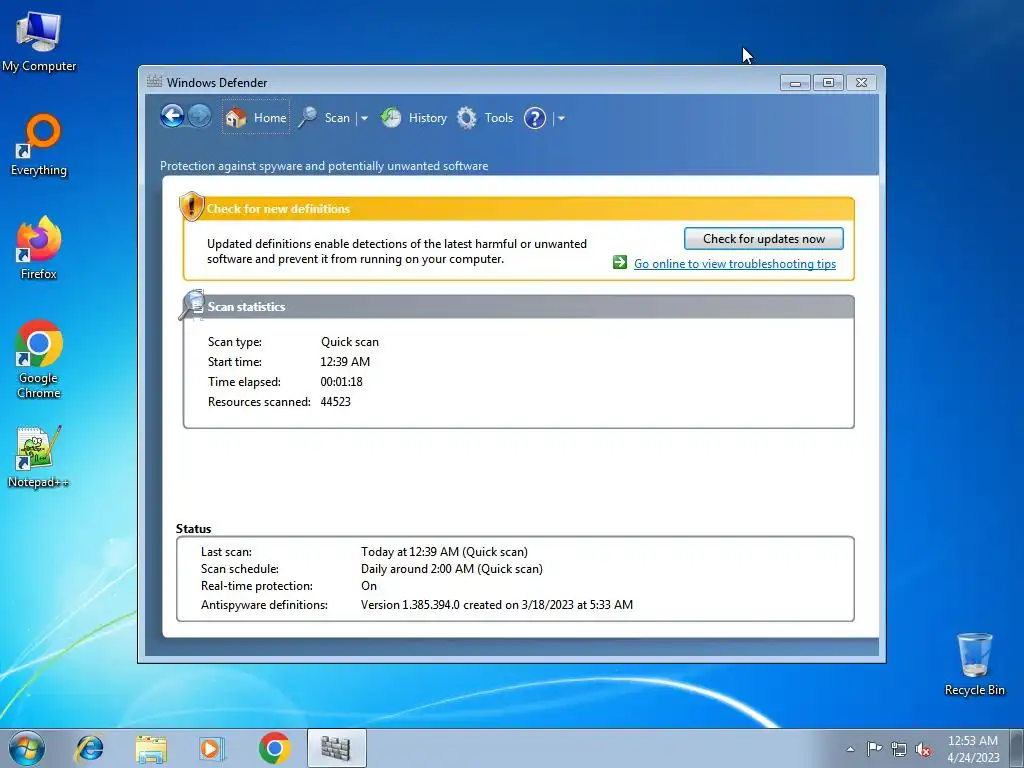Open Go online to view troubleshooting tips
This screenshot has width=1024, height=768.
click(x=735, y=264)
